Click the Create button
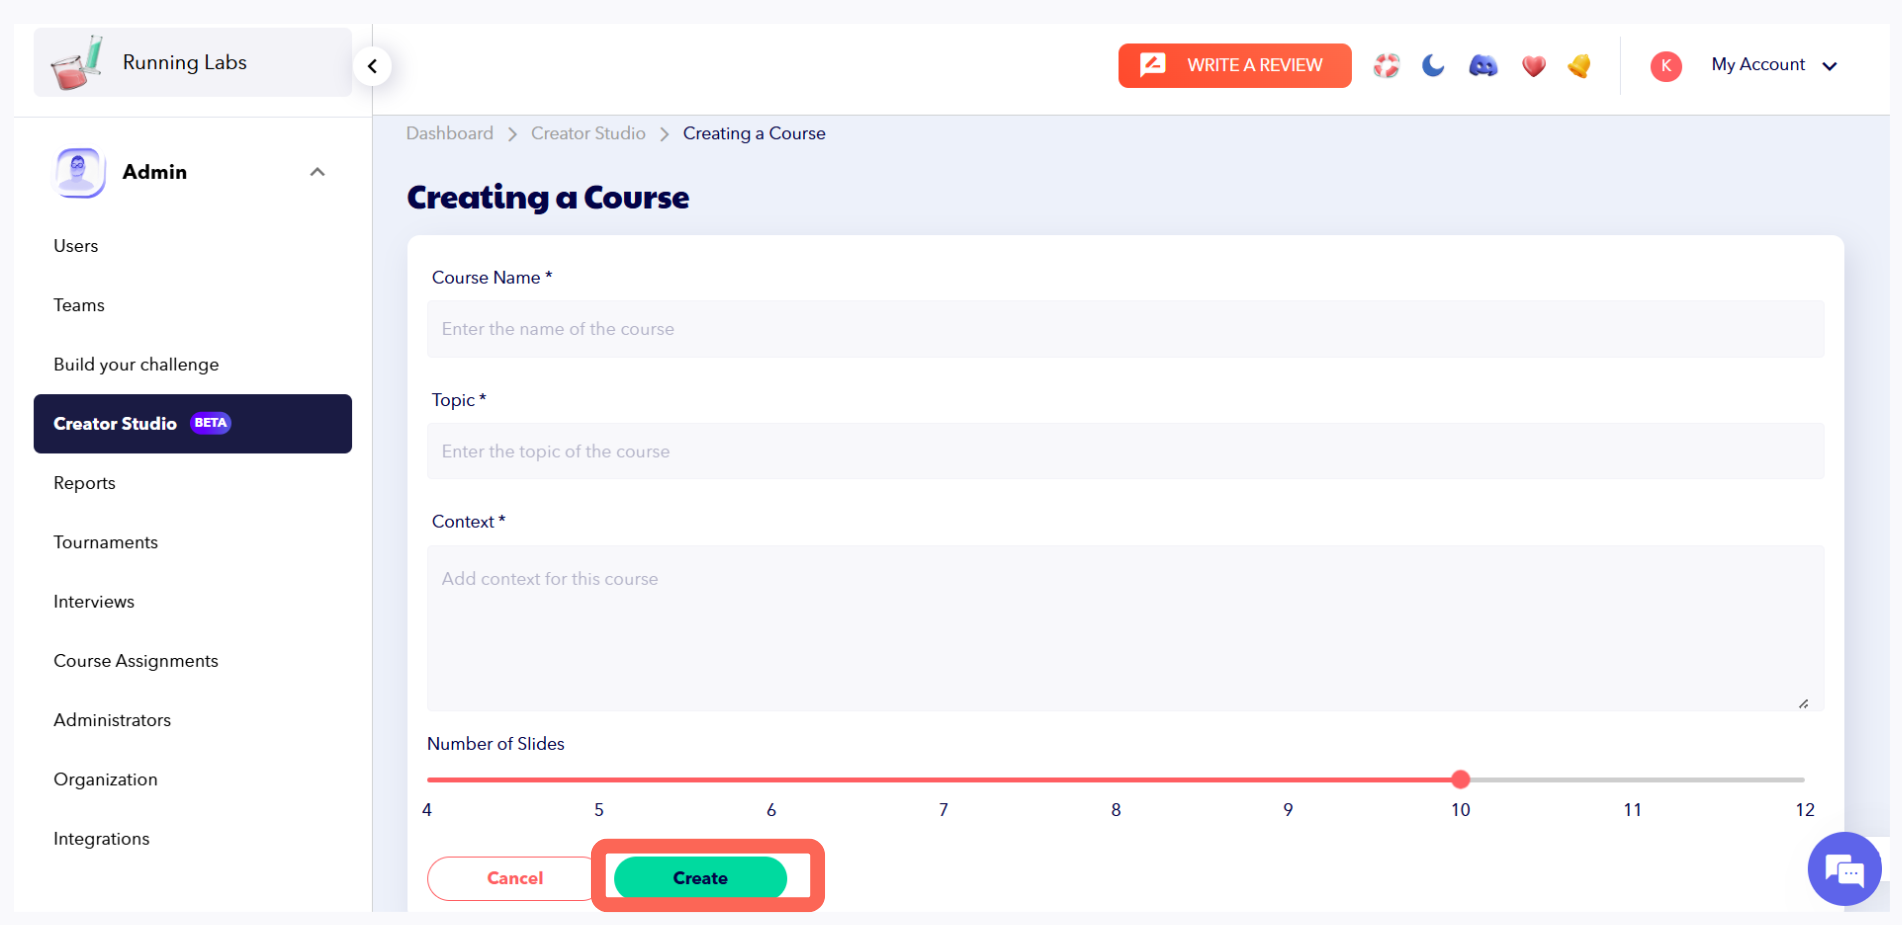1902x925 pixels. coord(701,877)
